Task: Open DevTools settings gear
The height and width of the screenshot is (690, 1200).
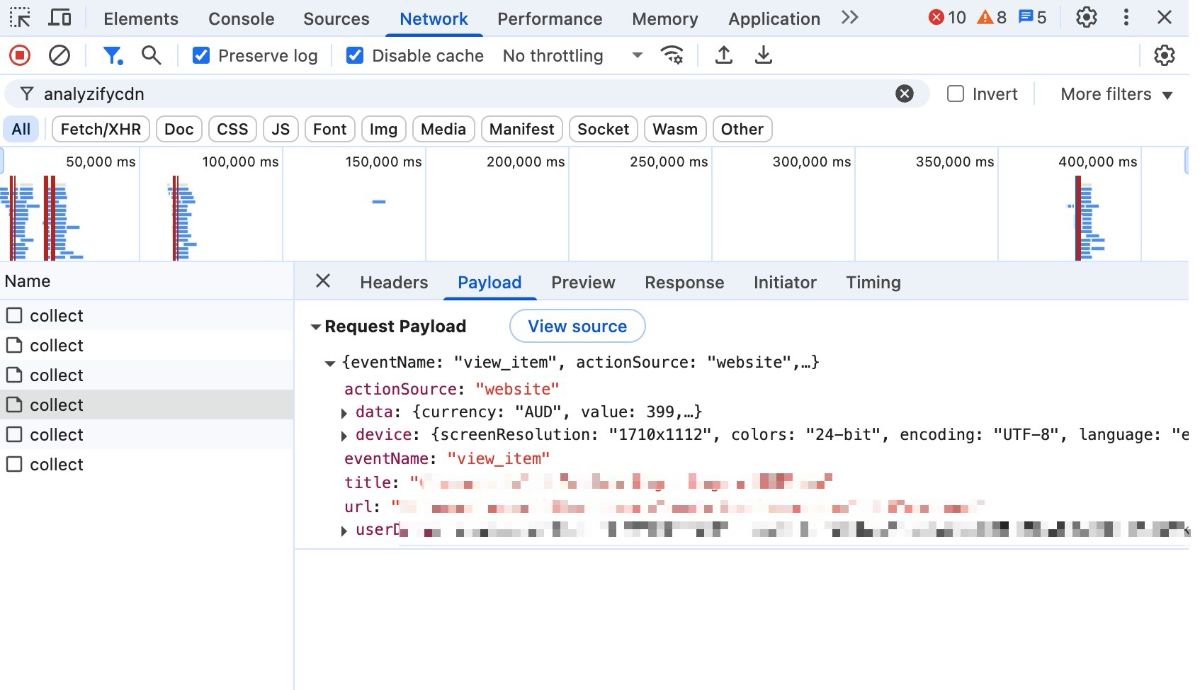Action: [x=1086, y=18]
